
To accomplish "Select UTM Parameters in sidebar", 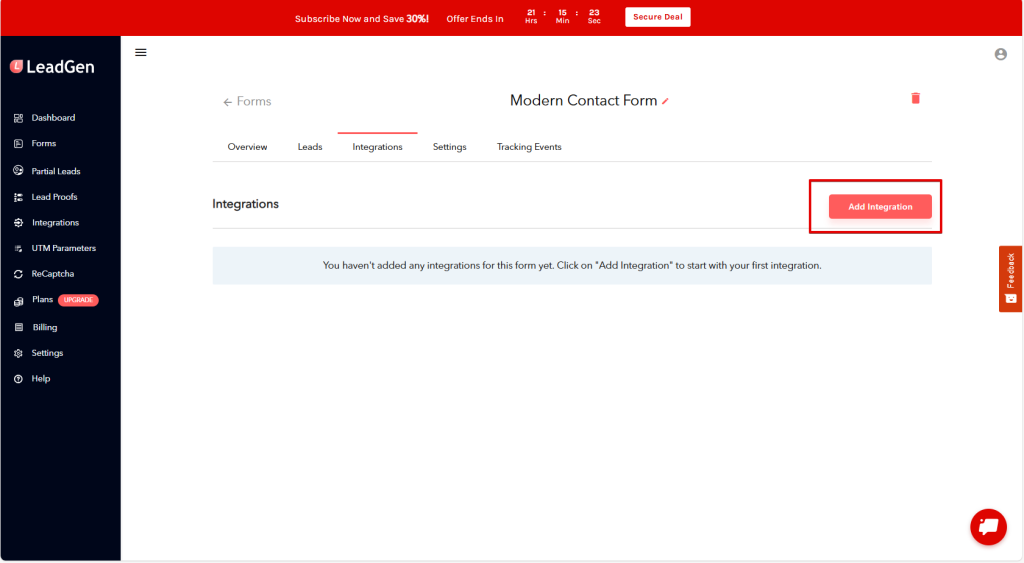I will click(63, 248).
